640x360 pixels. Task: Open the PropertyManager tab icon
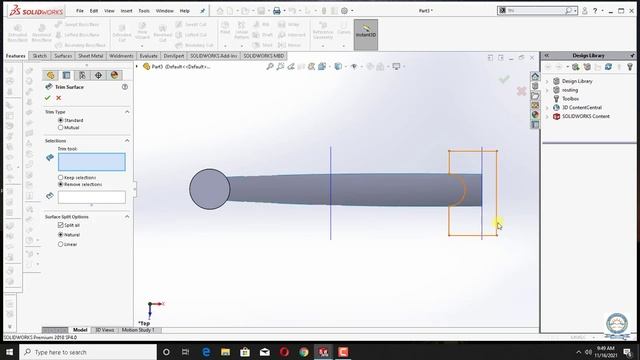coord(66,75)
